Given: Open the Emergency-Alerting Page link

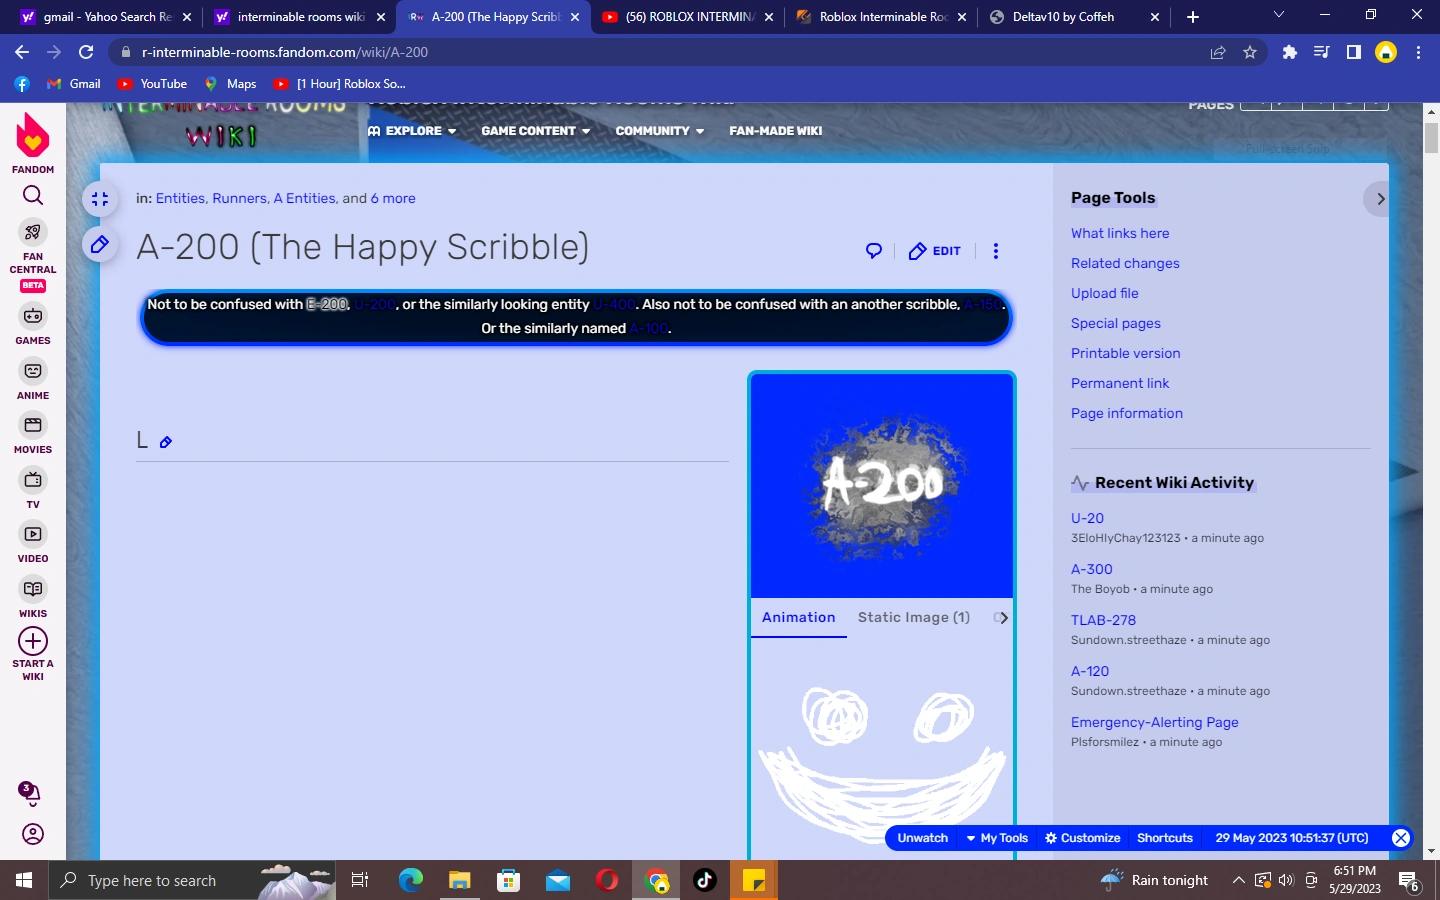Looking at the screenshot, I should pyautogui.click(x=1155, y=722).
